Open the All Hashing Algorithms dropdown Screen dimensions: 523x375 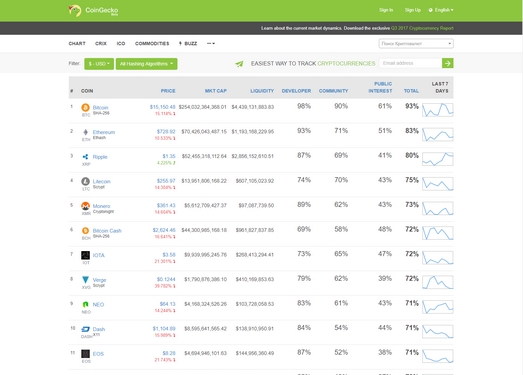pyautogui.click(x=146, y=64)
